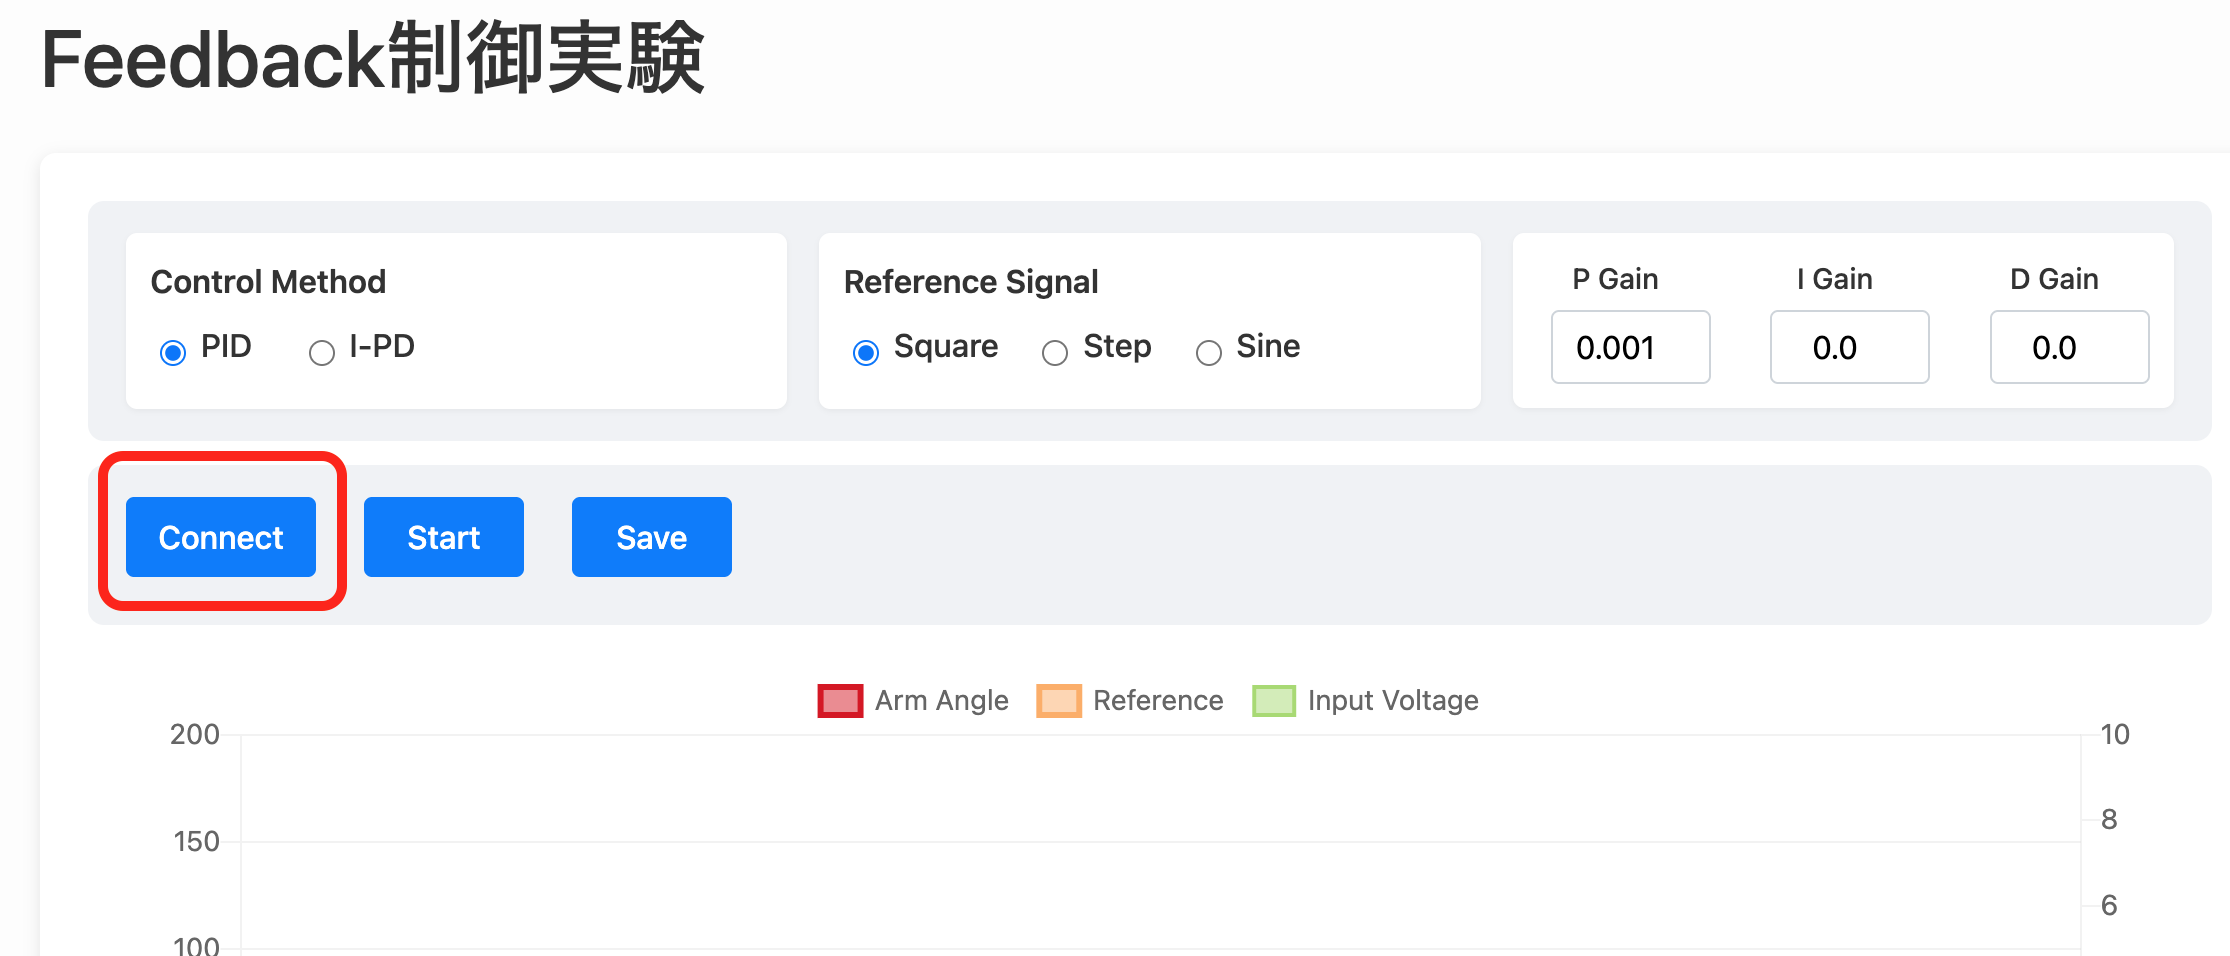Click the Save button
2230x956 pixels.
click(652, 537)
